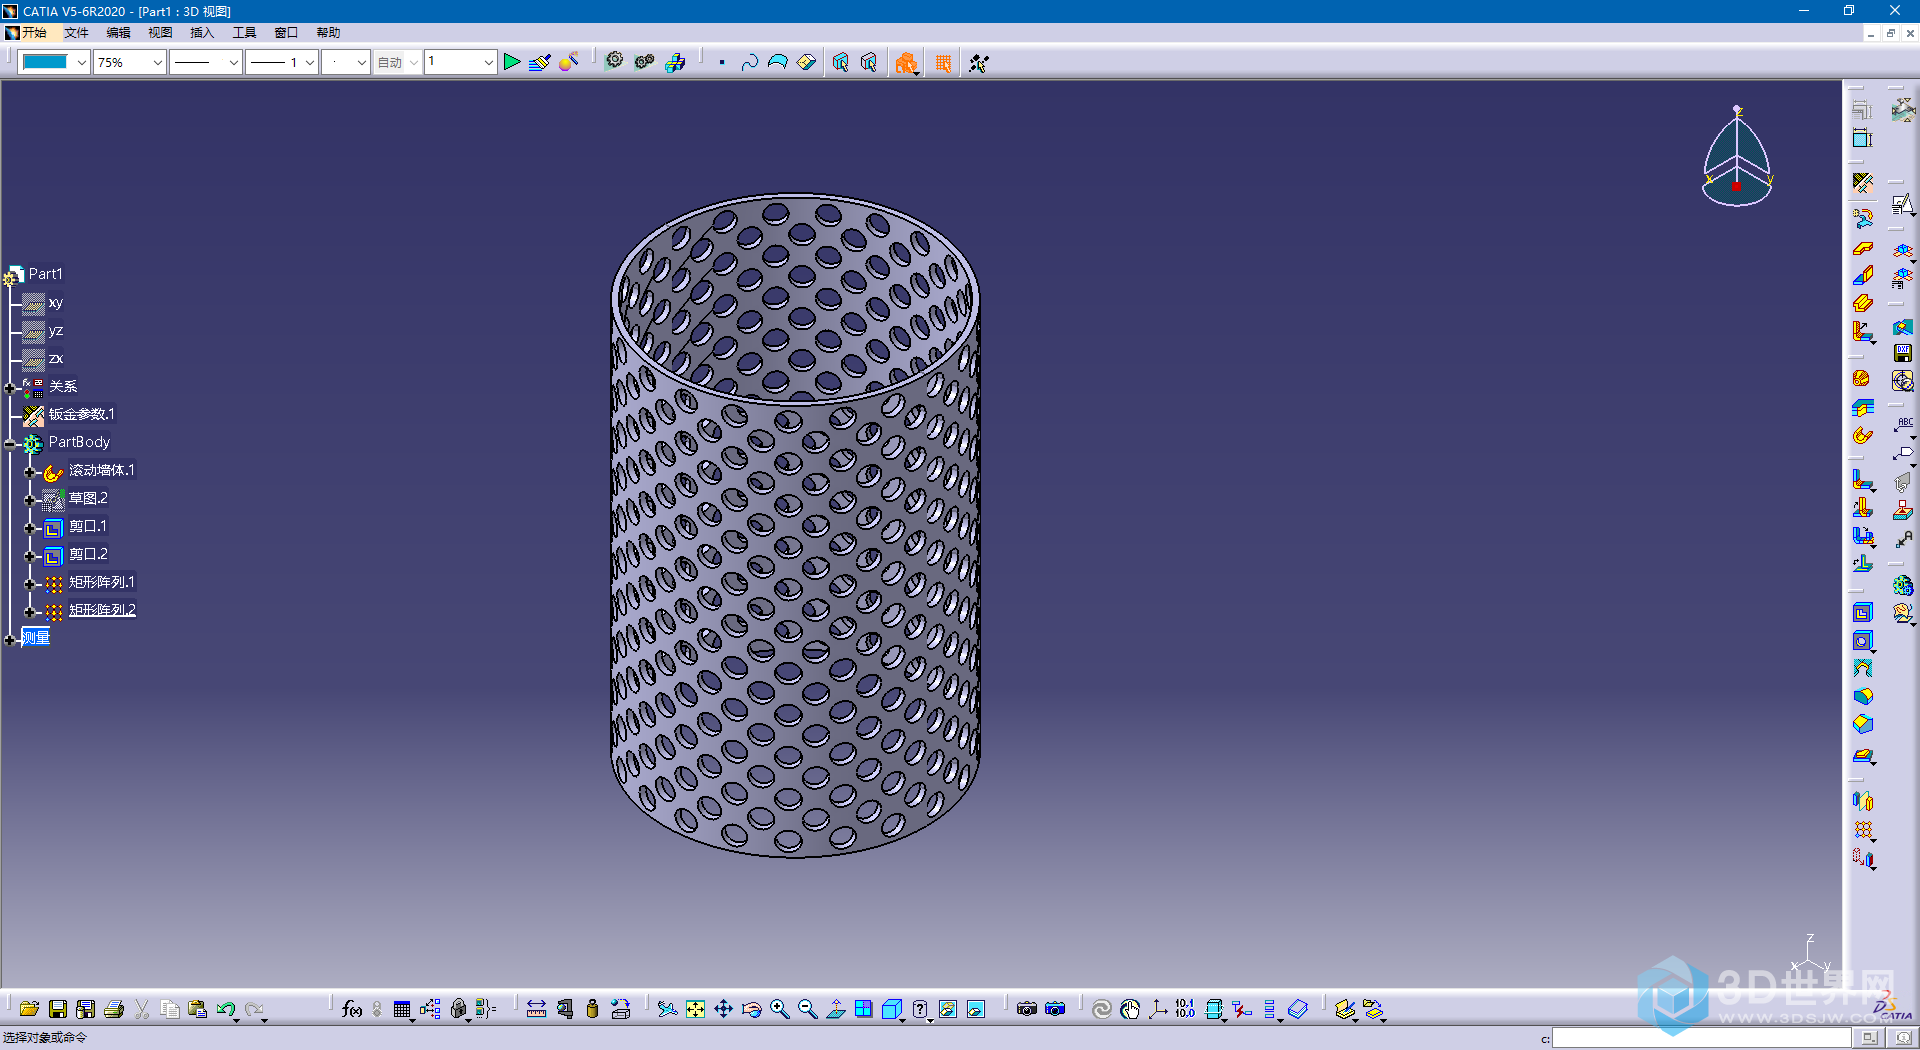
Task: Click the Fit All In icon
Action: point(696,1009)
